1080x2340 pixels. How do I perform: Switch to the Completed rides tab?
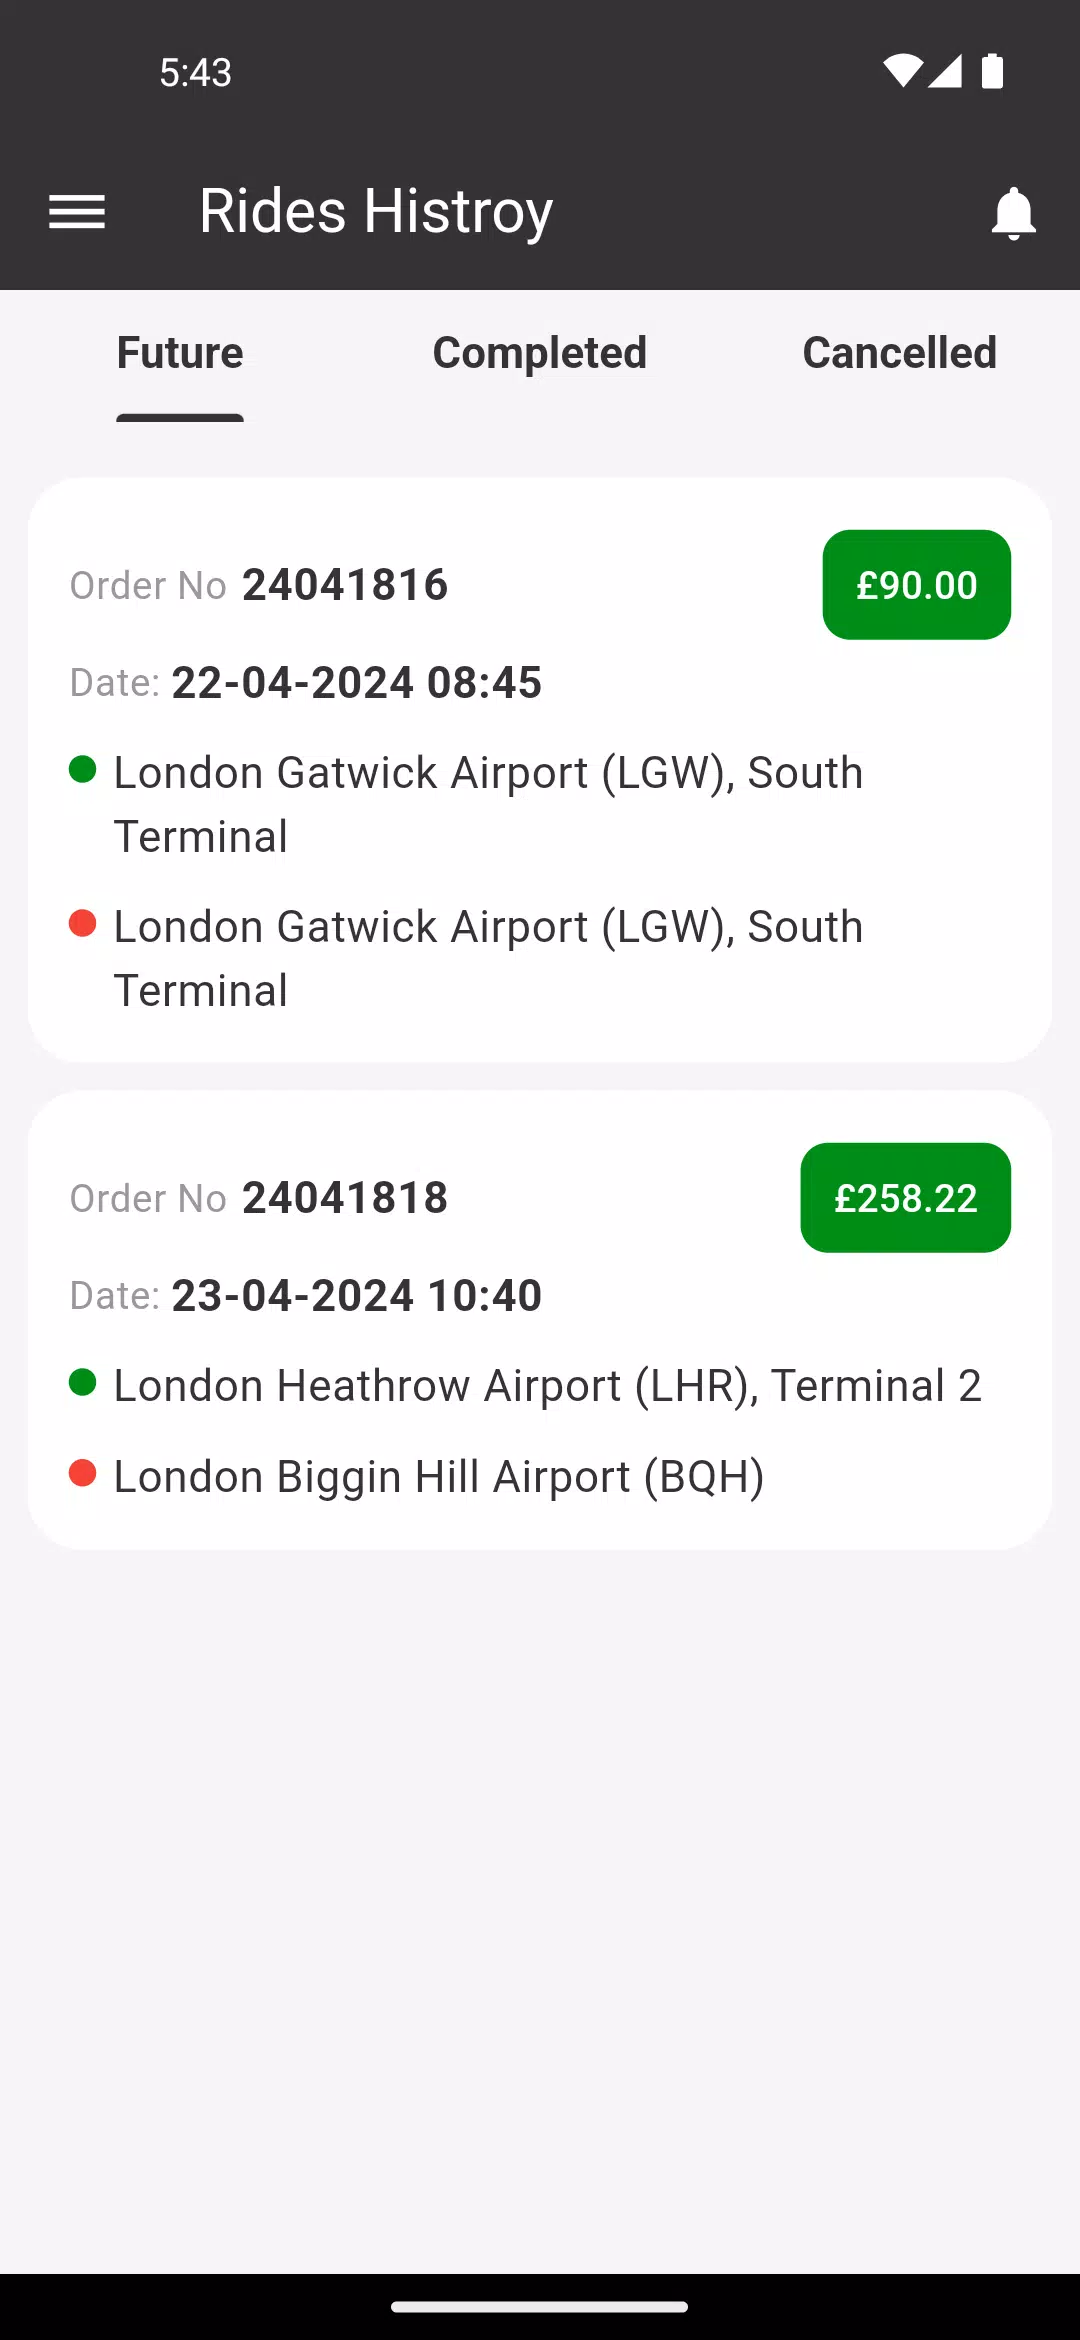pyautogui.click(x=540, y=353)
